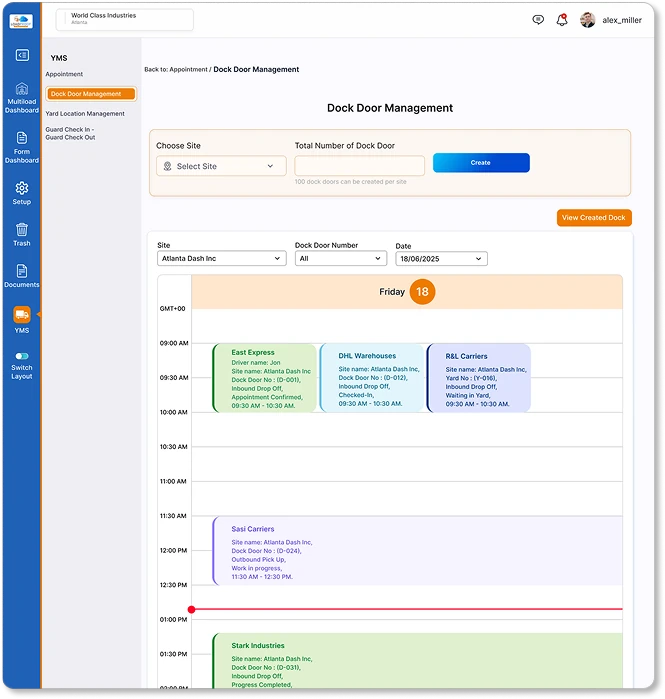Open the Form Dashboard

pyautogui.click(x=22, y=148)
